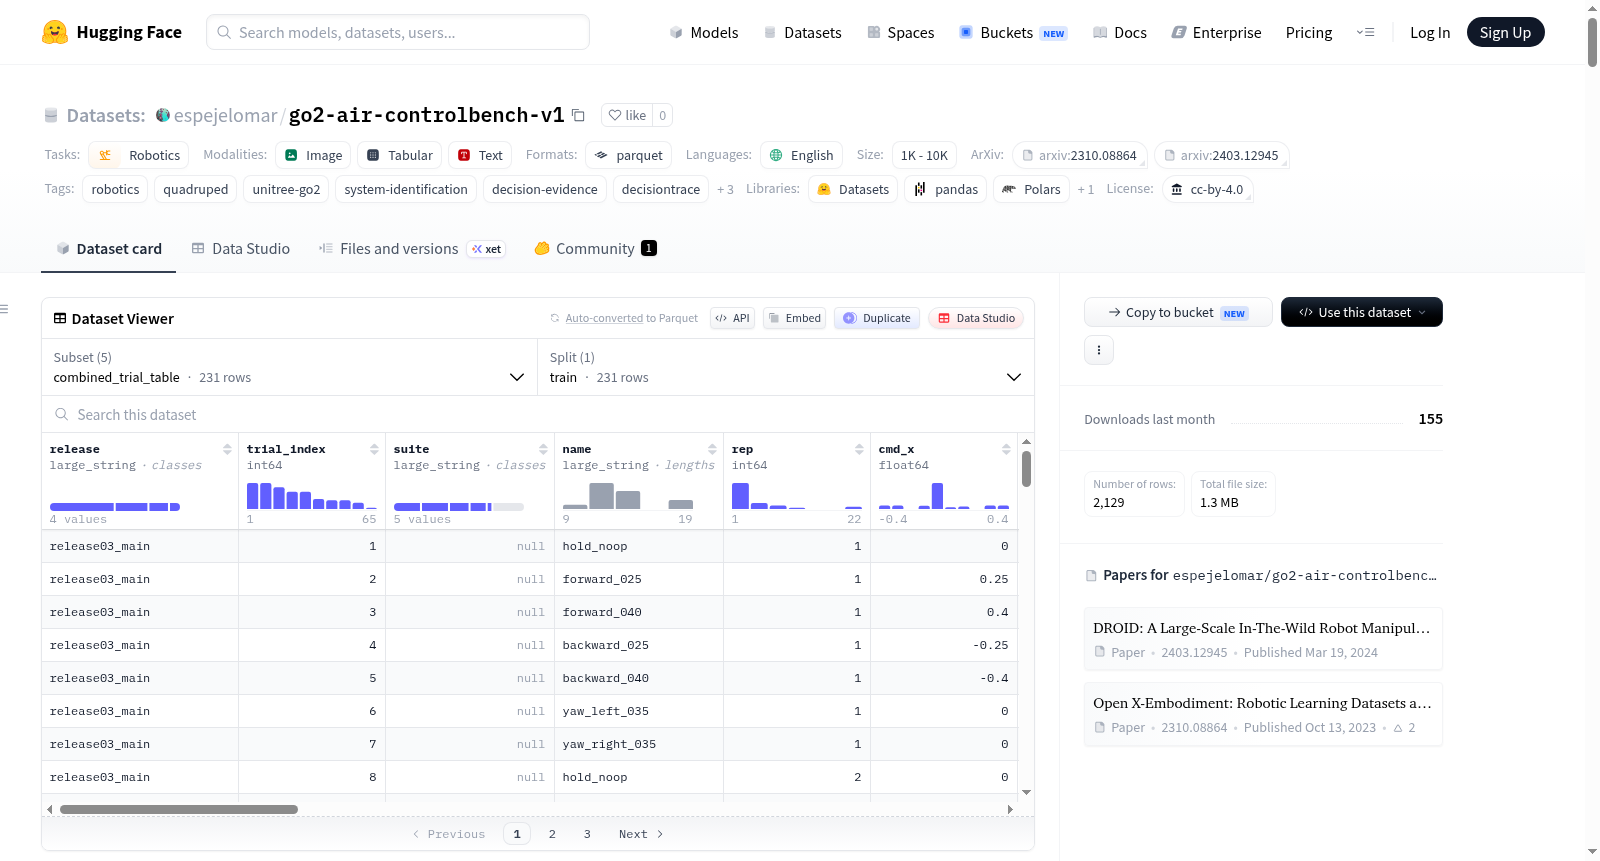Open the Split train dropdown
This screenshot has width=1600, height=861.
786,367
